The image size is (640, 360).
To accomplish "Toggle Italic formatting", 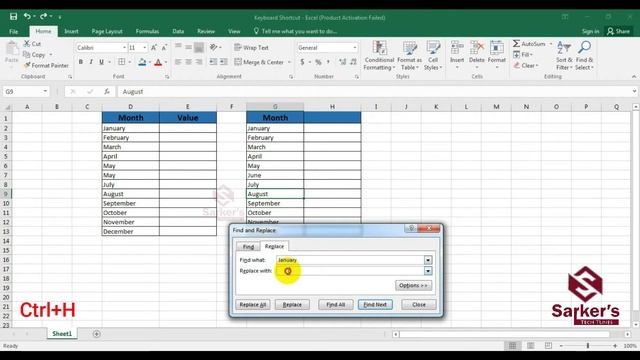I will 91,62.
